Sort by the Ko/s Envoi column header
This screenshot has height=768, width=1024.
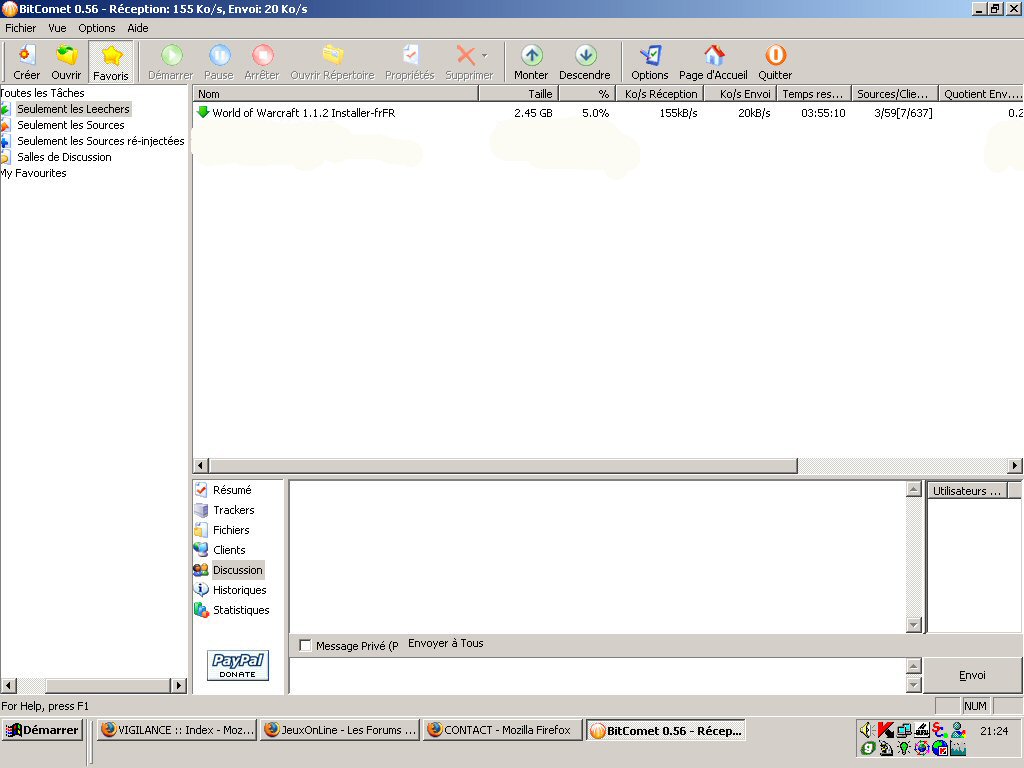[x=741, y=94]
